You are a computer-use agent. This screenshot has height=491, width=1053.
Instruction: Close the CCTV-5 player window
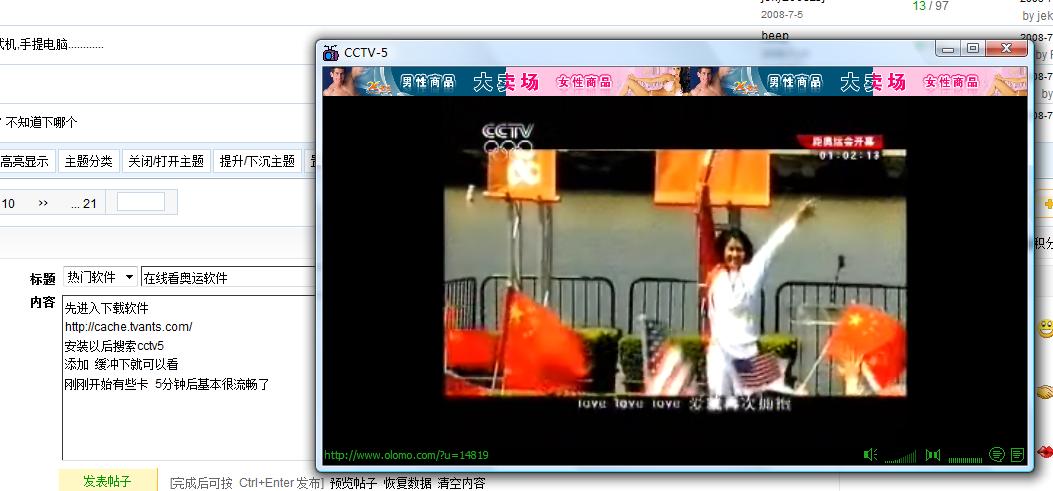(x=1006, y=48)
